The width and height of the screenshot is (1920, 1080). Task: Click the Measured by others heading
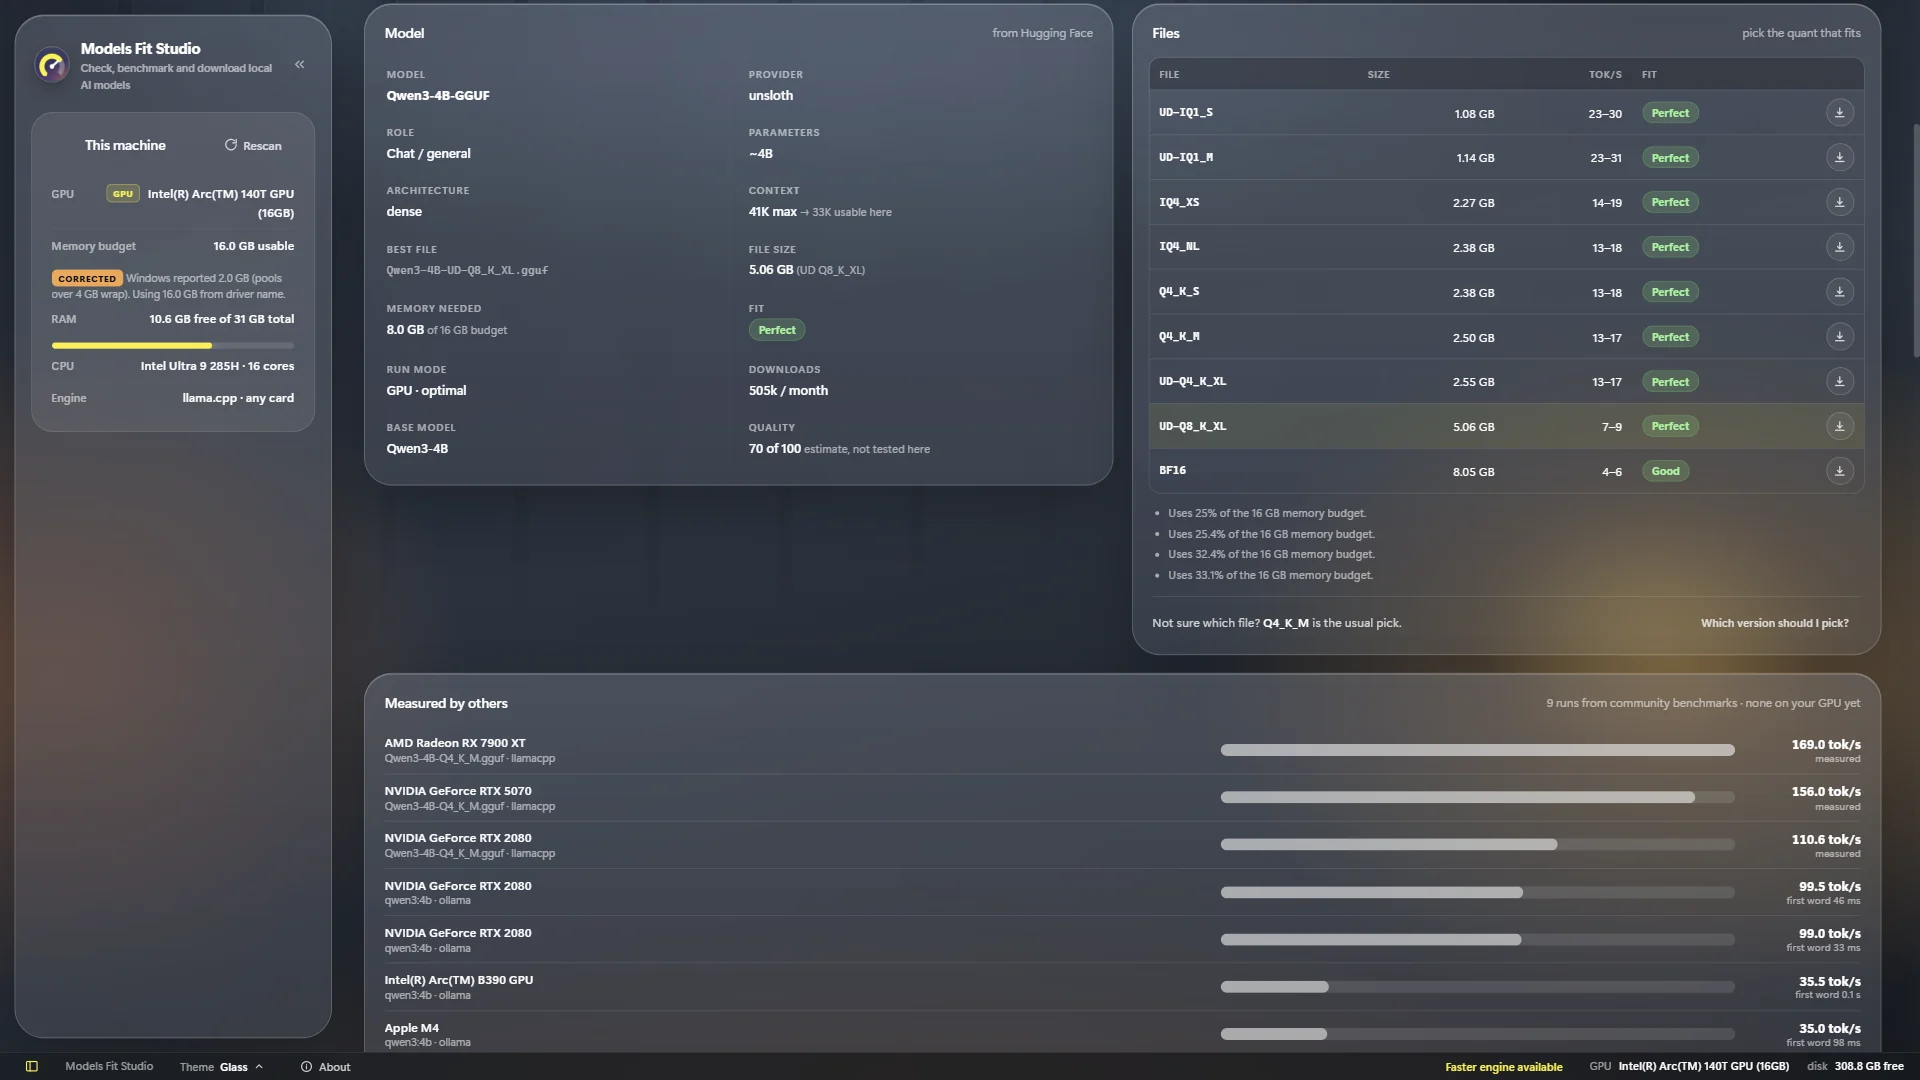pyautogui.click(x=446, y=704)
